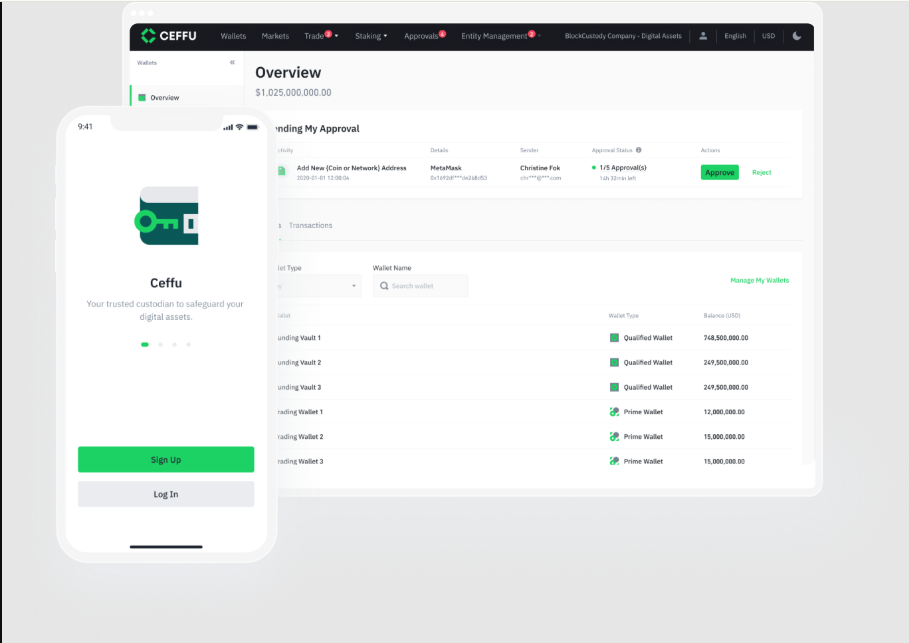The height and width of the screenshot is (643, 909).
Task: Open Wallets in the top navigation bar
Action: pyautogui.click(x=233, y=36)
